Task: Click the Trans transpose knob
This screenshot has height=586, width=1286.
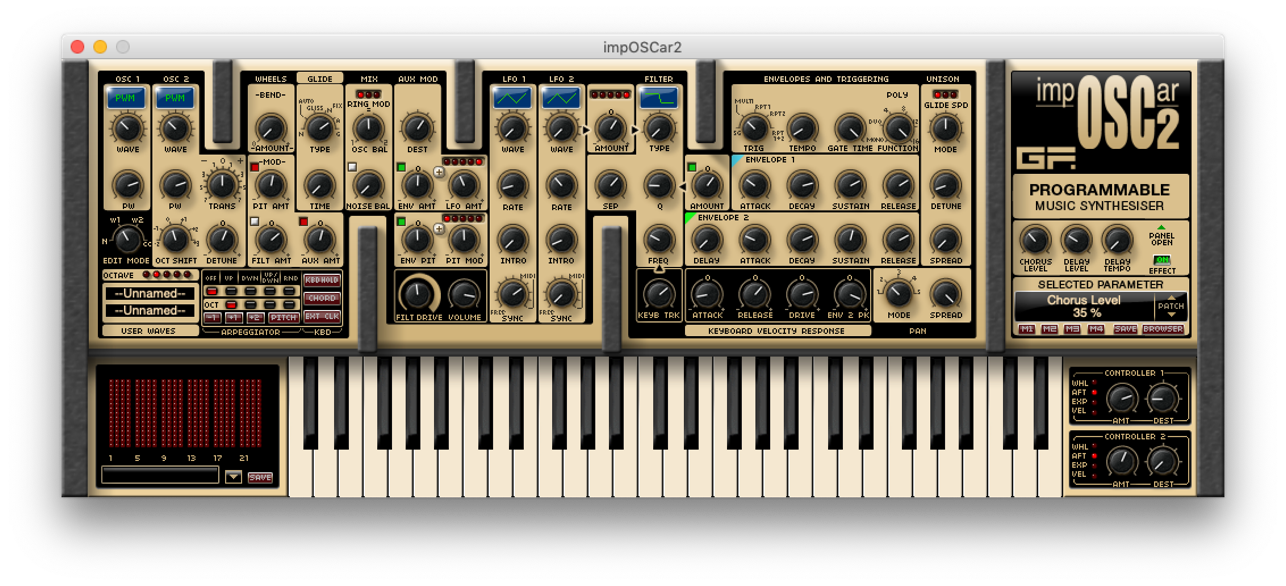Action: point(222,185)
